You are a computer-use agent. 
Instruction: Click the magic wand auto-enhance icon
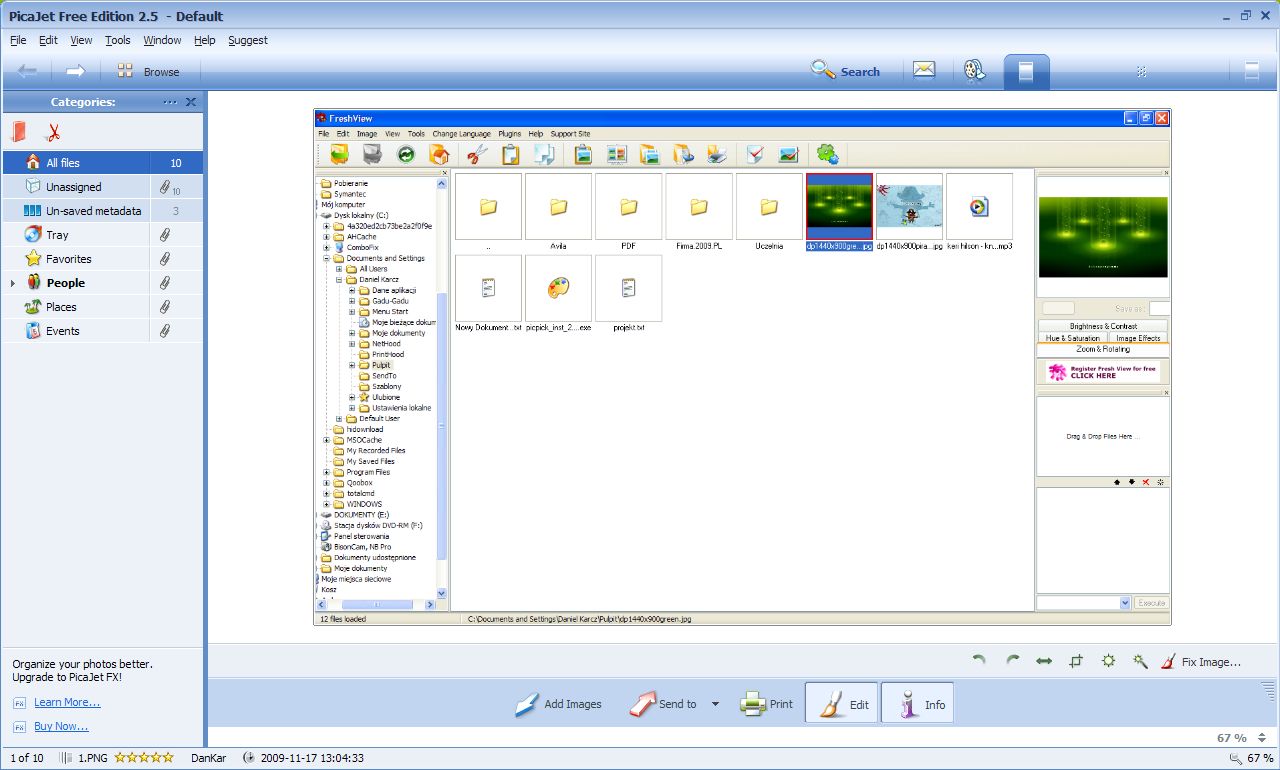pyautogui.click(x=1140, y=661)
